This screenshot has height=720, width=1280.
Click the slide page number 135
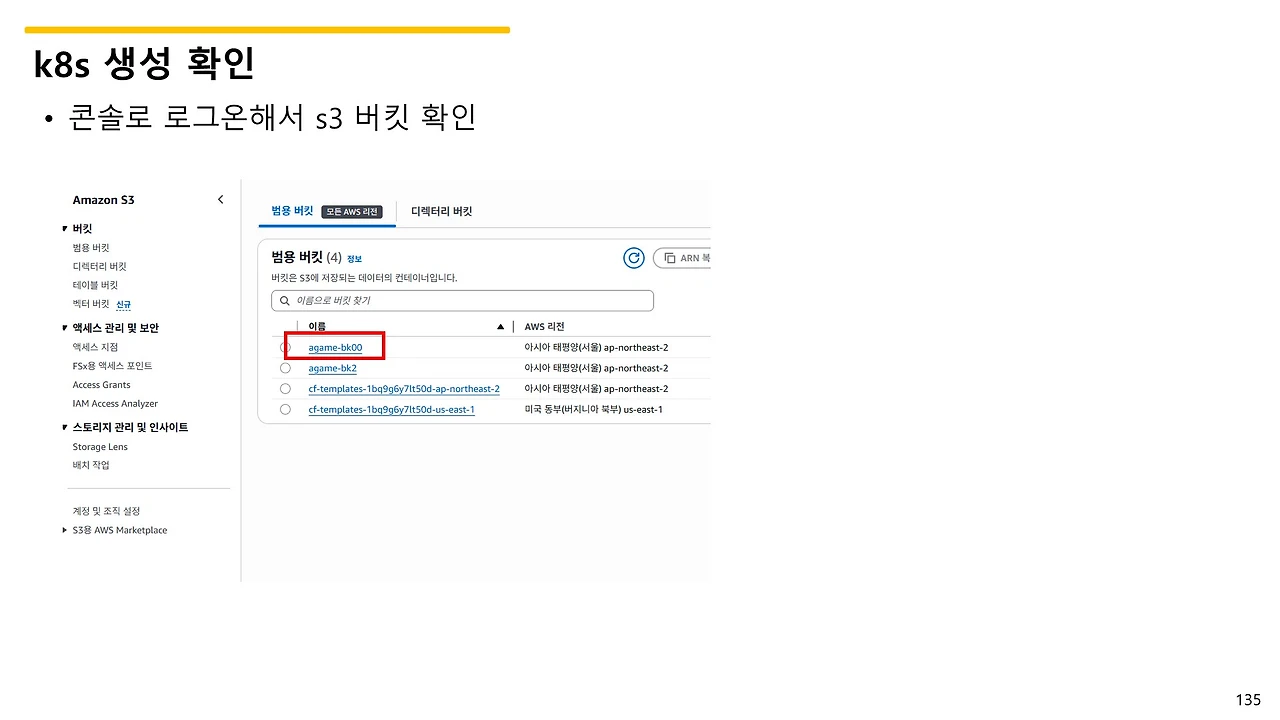tap(1248, 700)
